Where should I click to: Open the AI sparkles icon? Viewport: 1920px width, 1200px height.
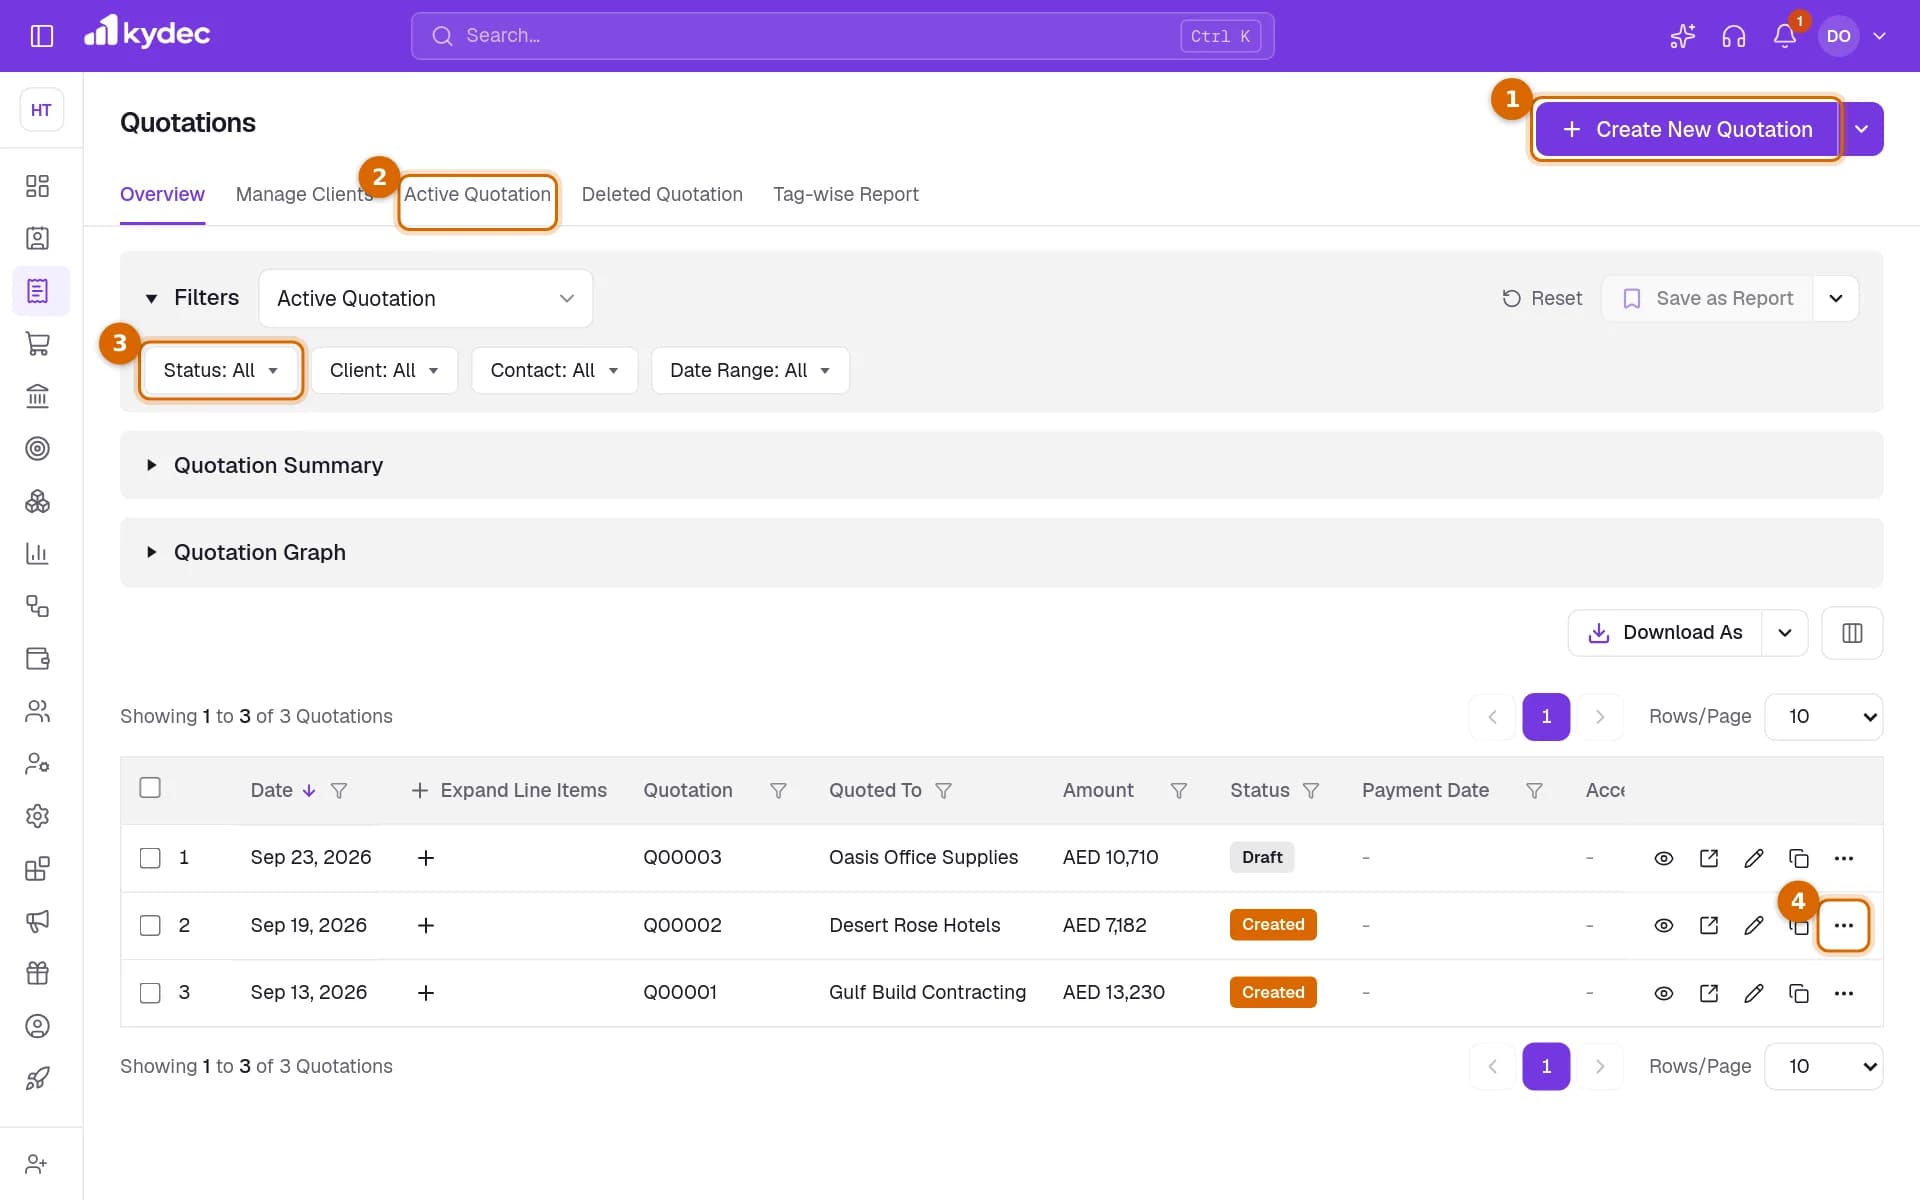(1683, 36)
